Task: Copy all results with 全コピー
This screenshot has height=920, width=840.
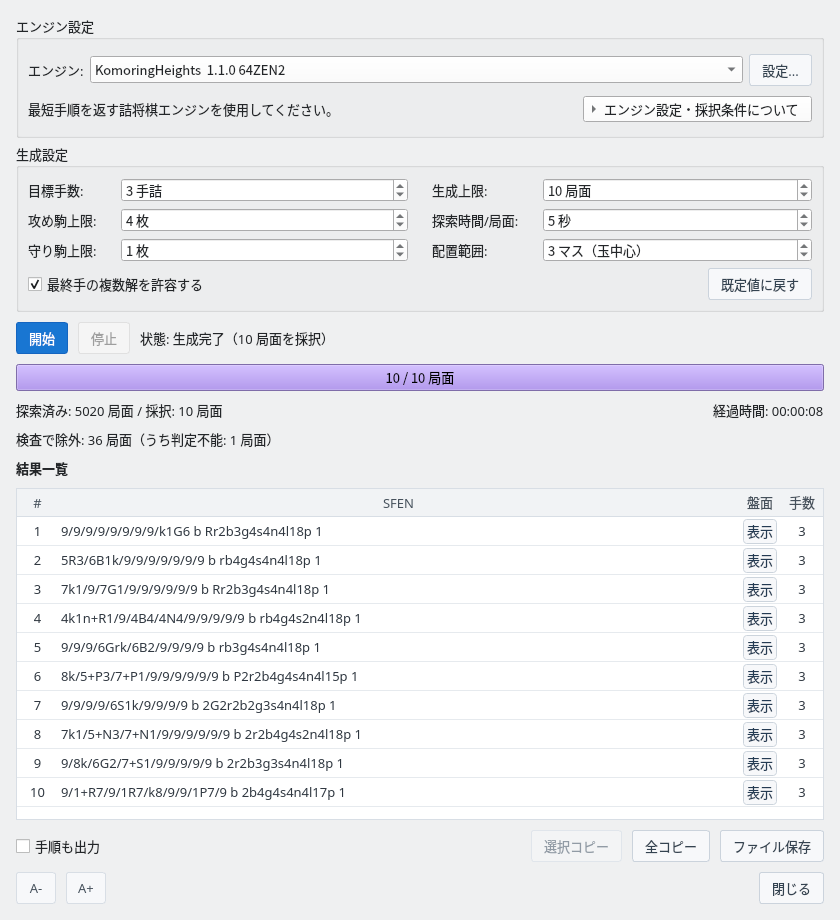Action: tap(670, 847)
